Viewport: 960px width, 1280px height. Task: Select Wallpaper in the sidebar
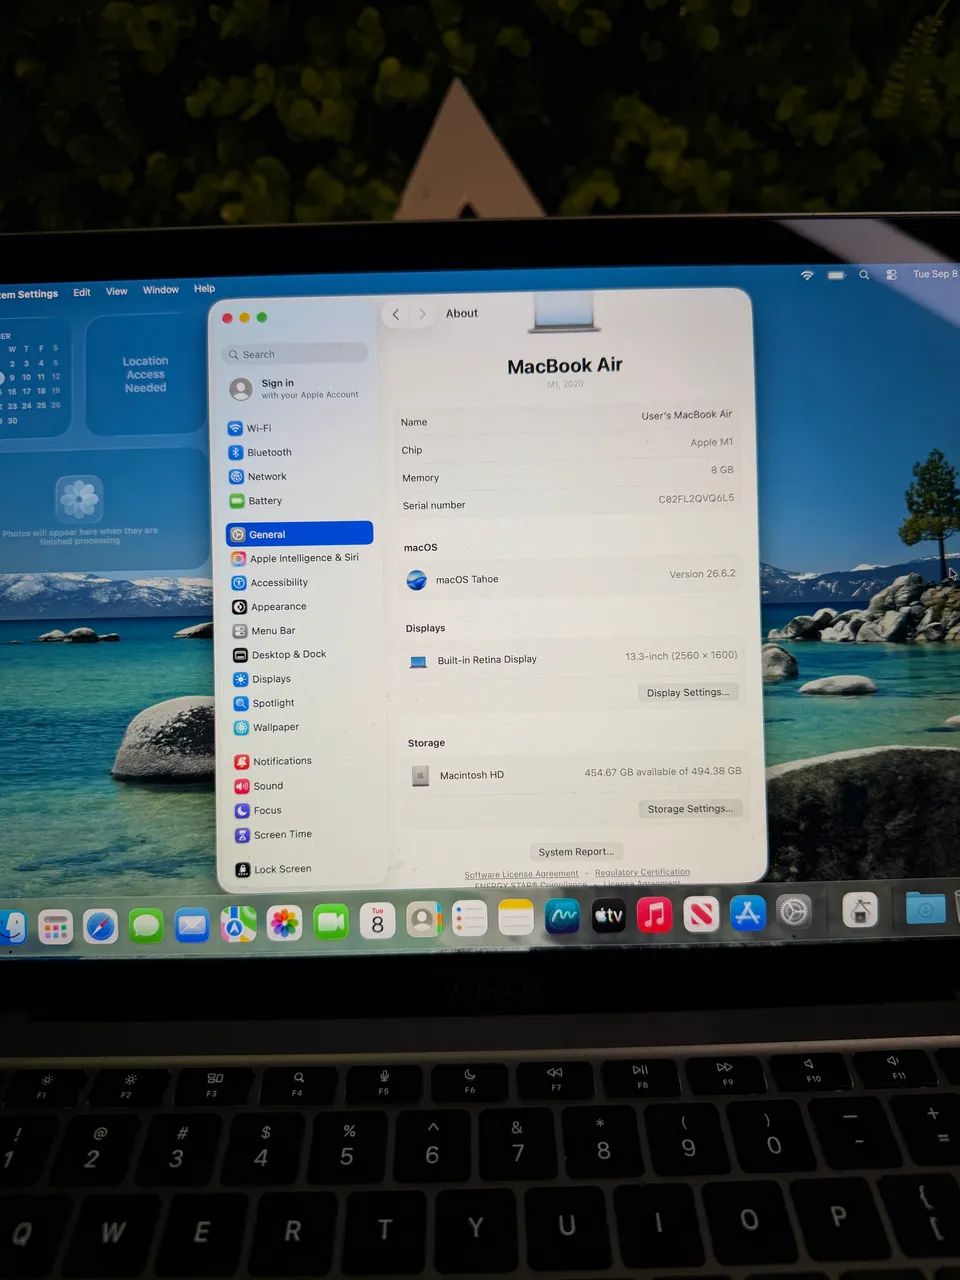(x=266, y=727)
